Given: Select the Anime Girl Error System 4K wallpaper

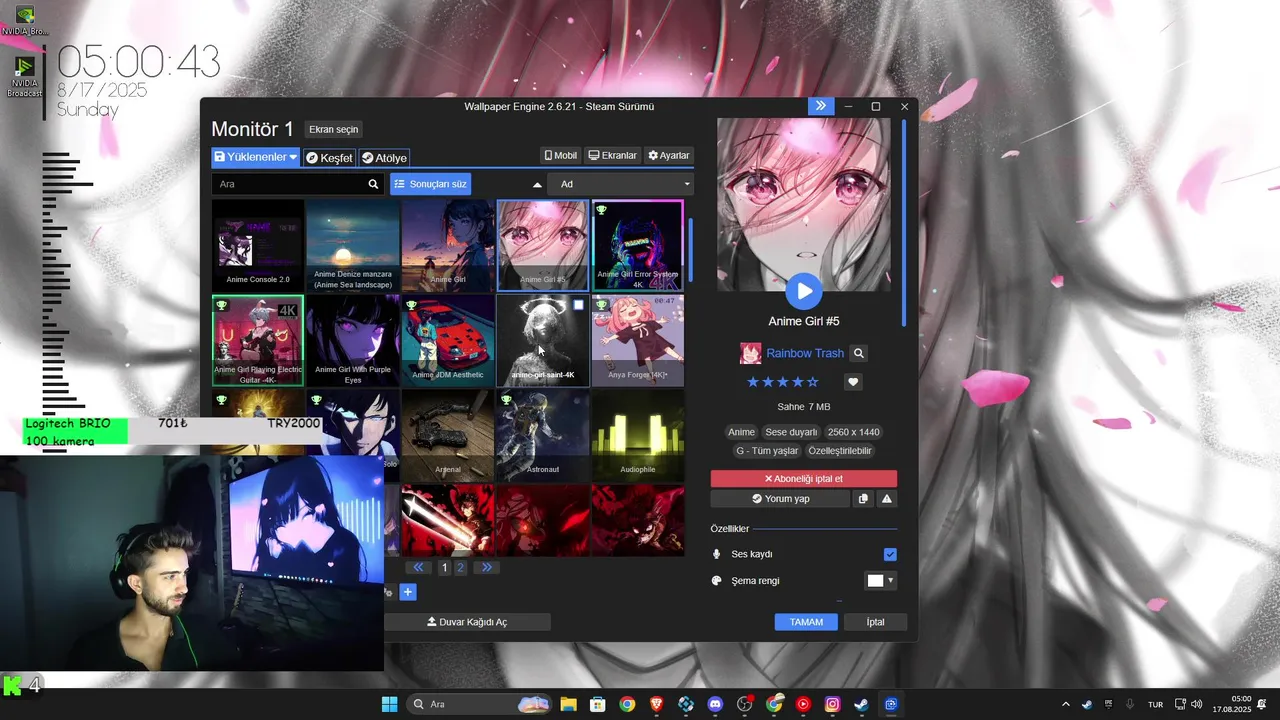Looking at the screenshot, I should pos(638,246).
